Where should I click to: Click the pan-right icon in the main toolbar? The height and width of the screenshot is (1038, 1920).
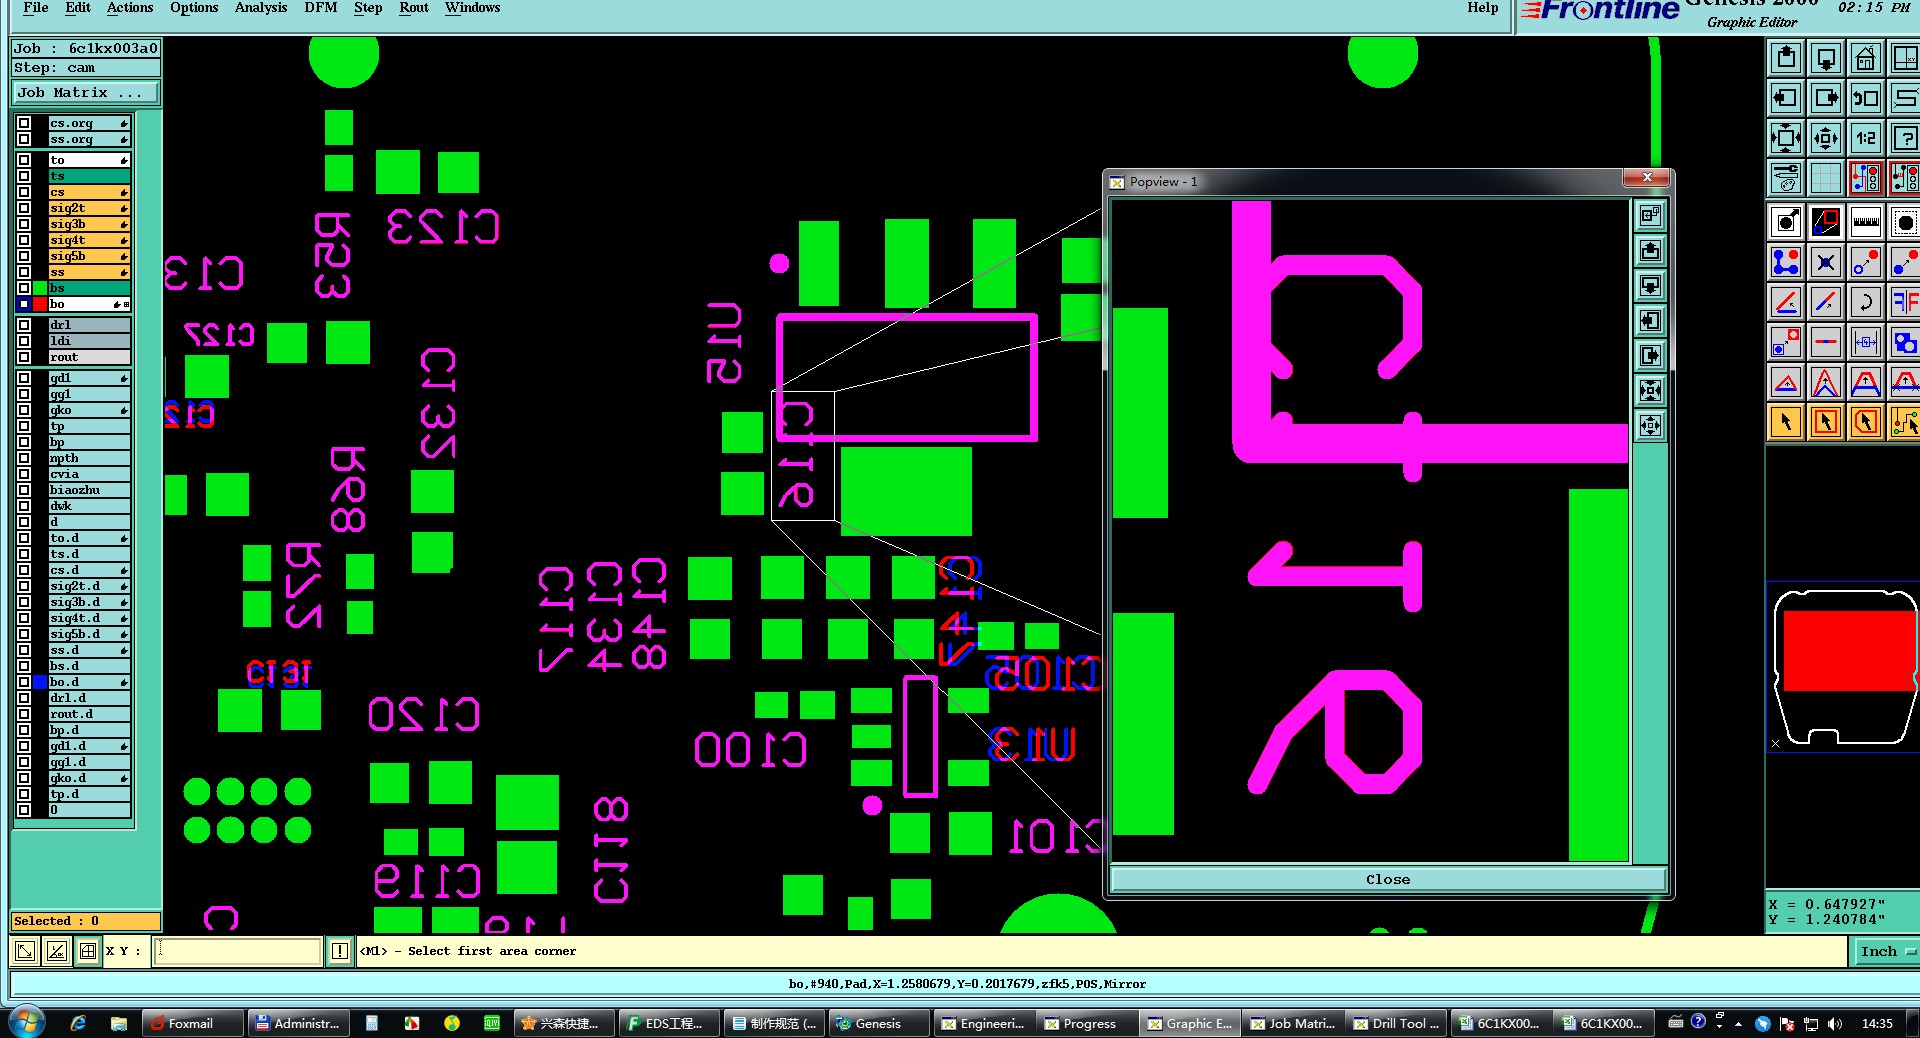coord(1826,98)
